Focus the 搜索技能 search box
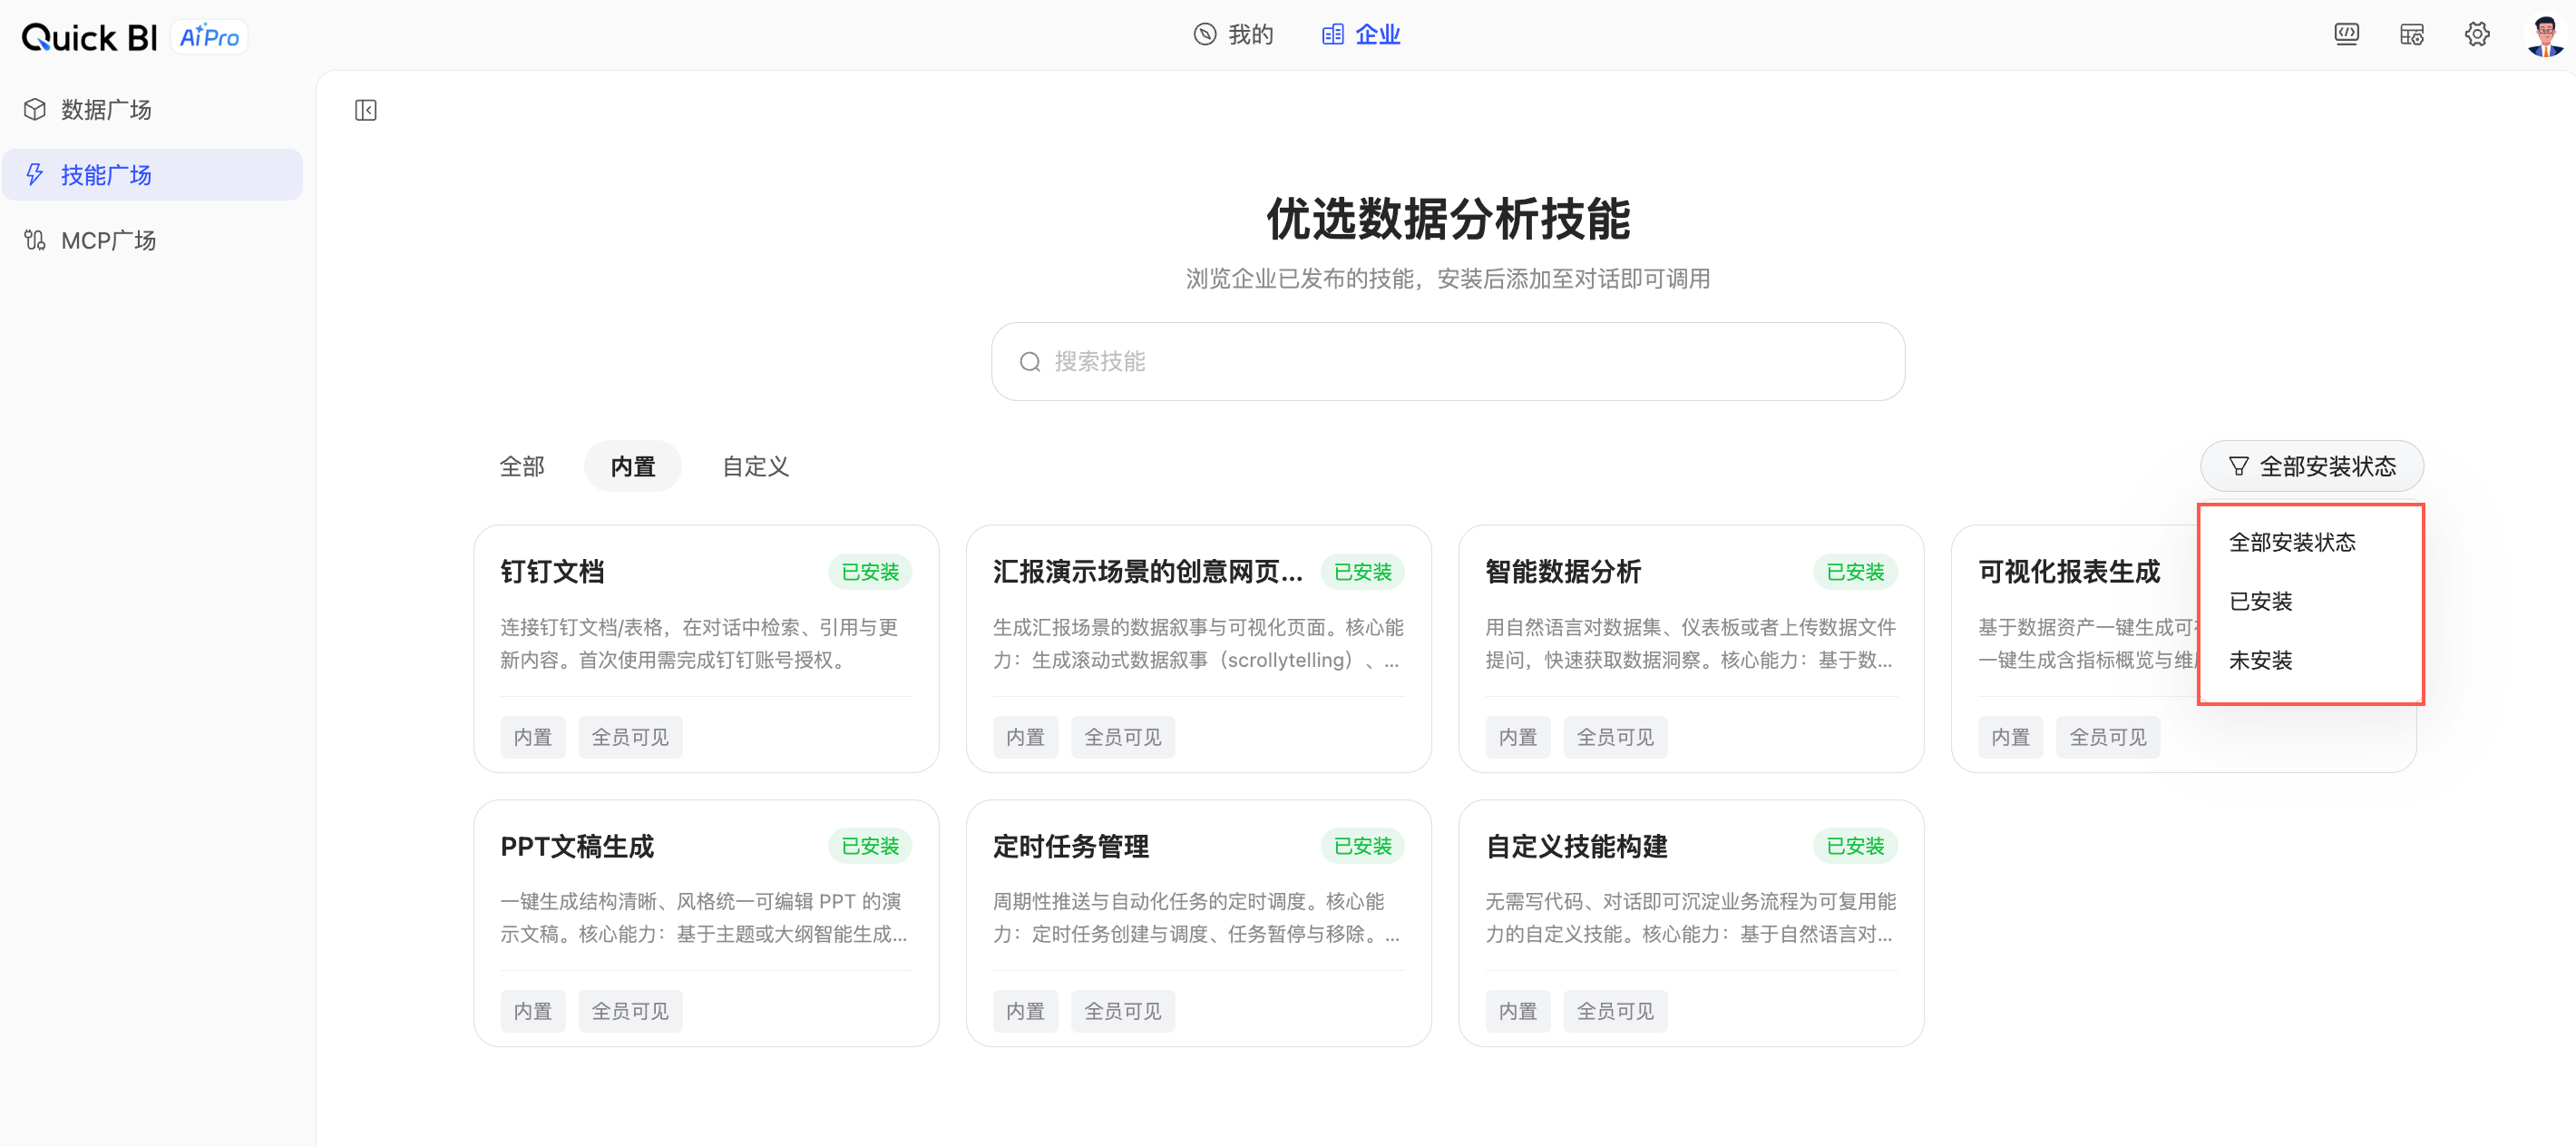Viewport: 2576px width, 1147px height. coord(1447,361)
